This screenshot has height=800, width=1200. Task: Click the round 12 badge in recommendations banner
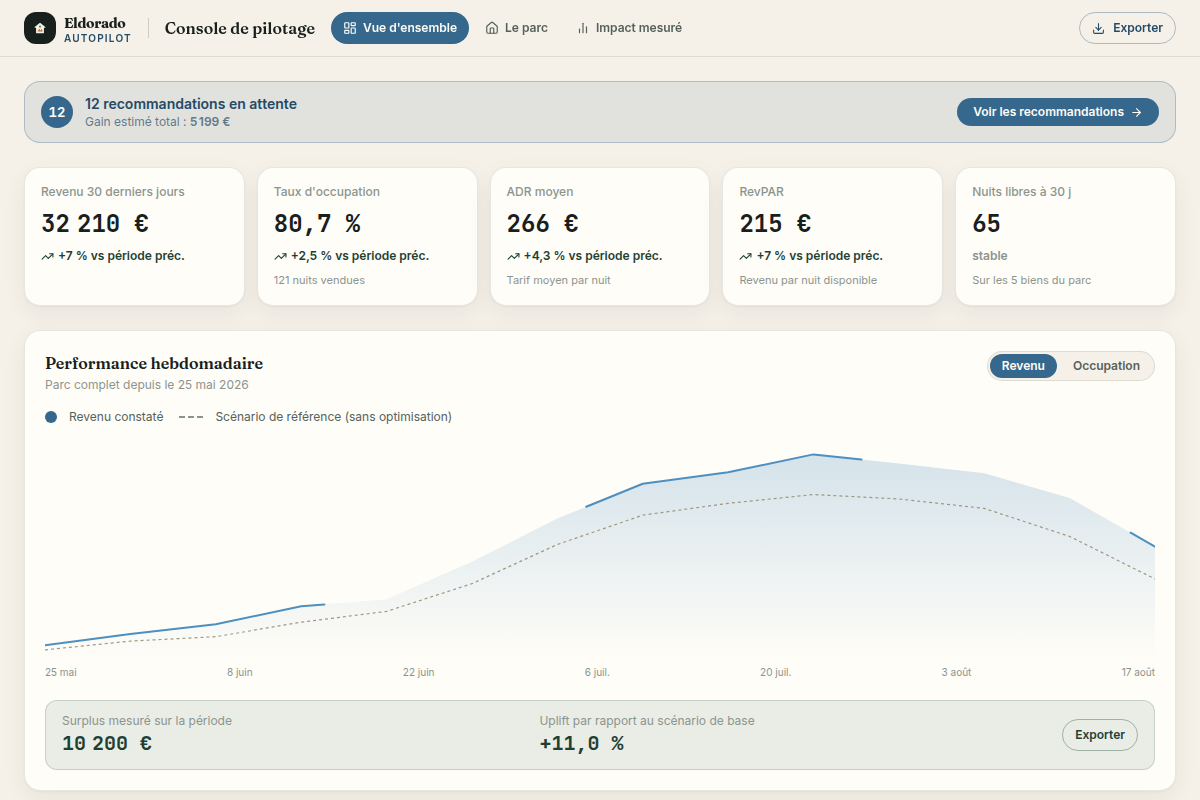tap(57, 112)
